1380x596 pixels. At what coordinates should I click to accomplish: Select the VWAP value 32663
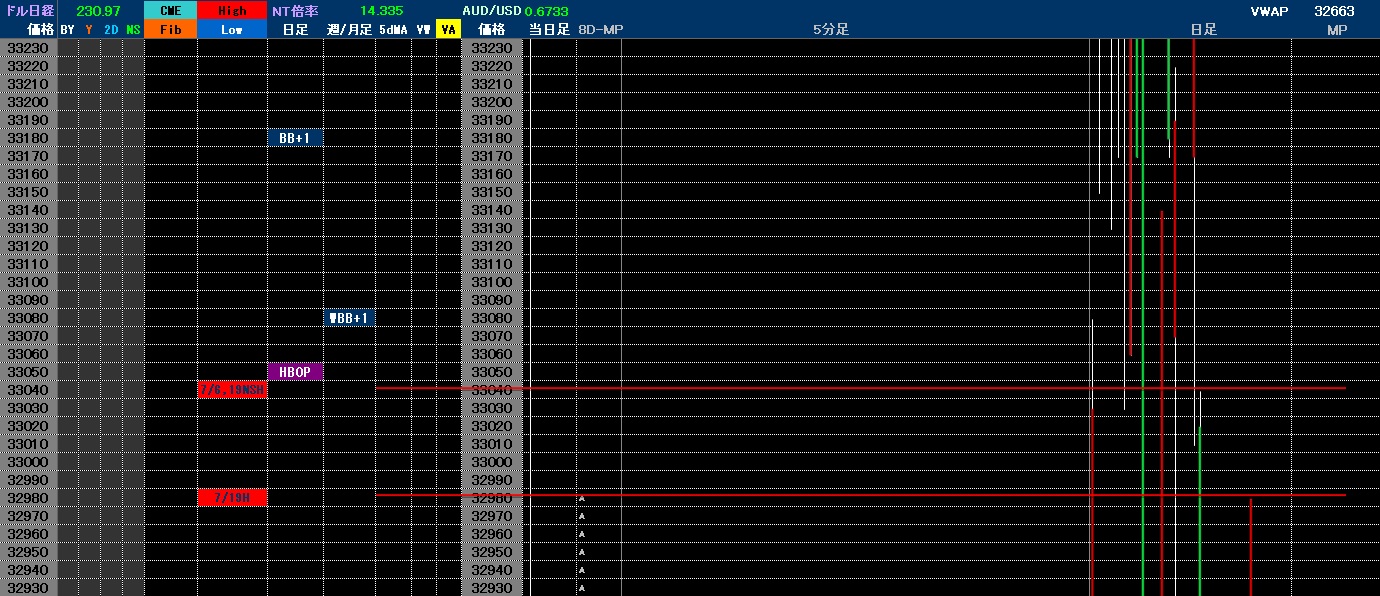pyautogui.click(x=1334, y=11)
